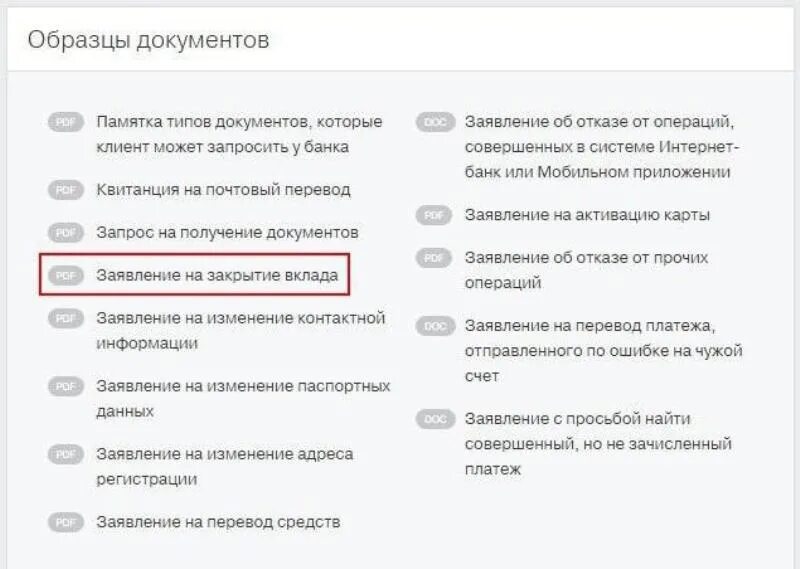Click PDF icon for Запрос на получение документов
Screen dimensions: 800x569
pyautogui.click(x=66, y=232)
